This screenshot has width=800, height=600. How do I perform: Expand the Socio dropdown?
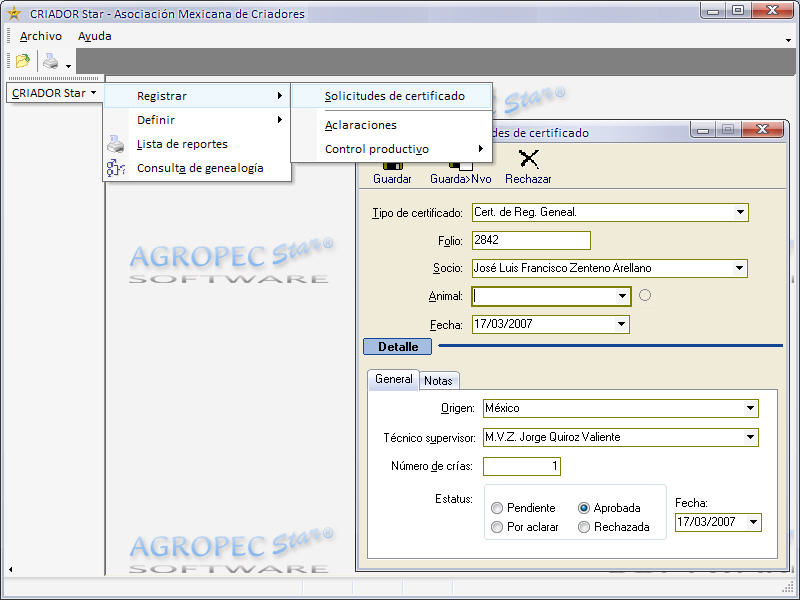(x=739, y=268)
